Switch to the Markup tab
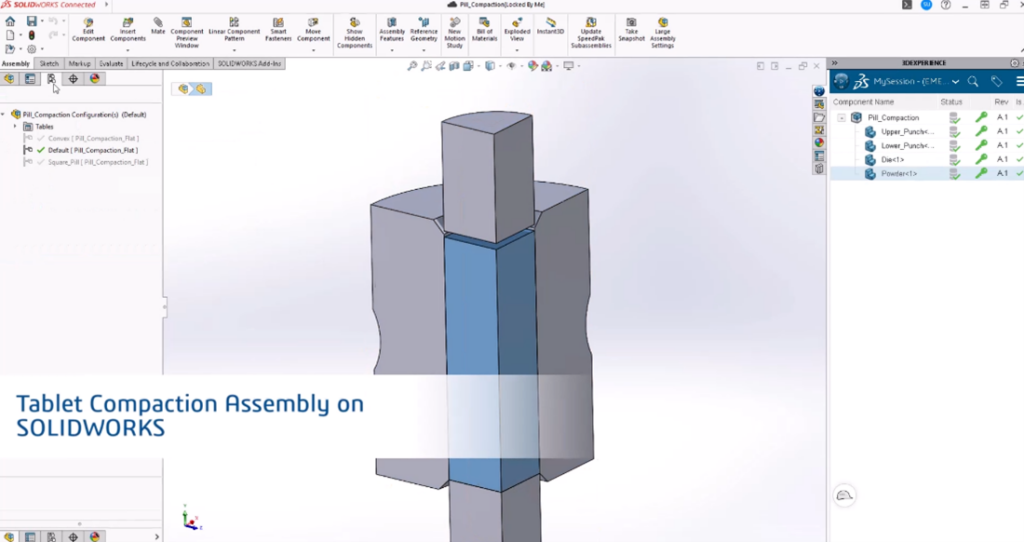 [80, 63]
